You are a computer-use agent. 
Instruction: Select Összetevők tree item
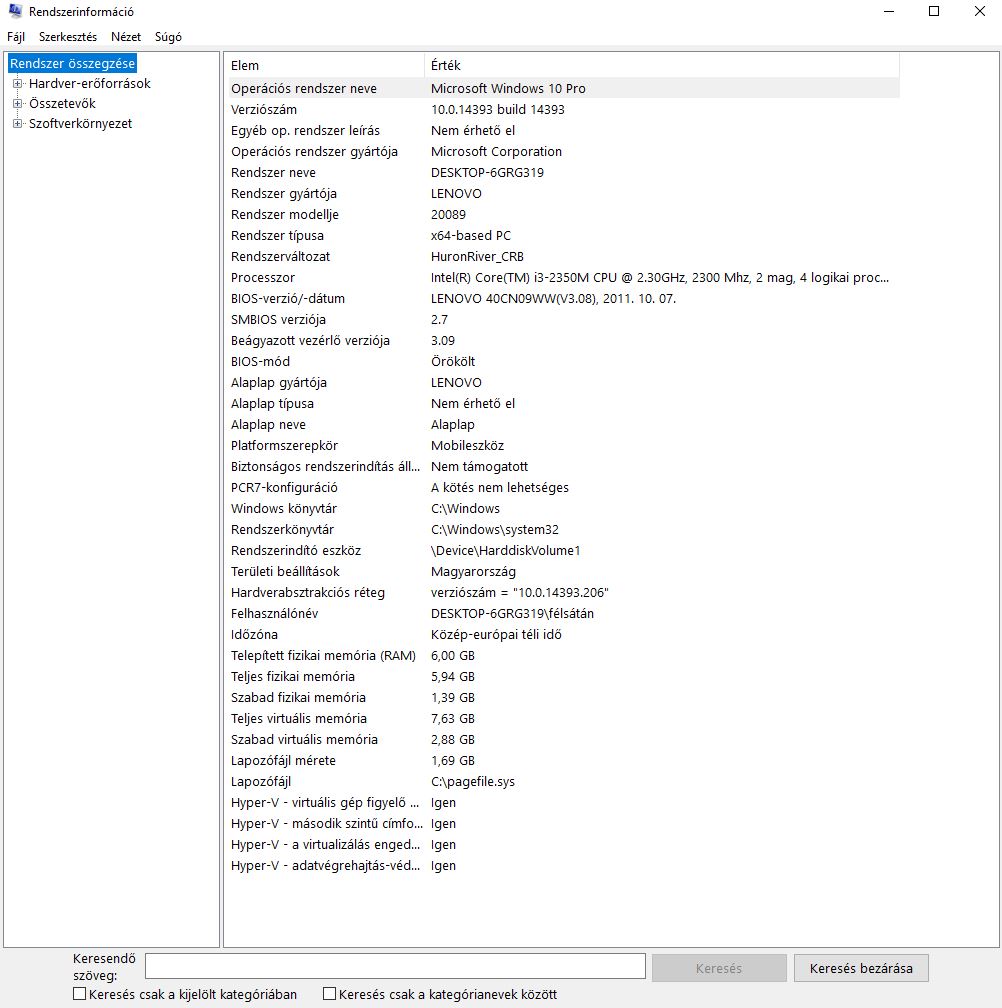click(62, 104)
